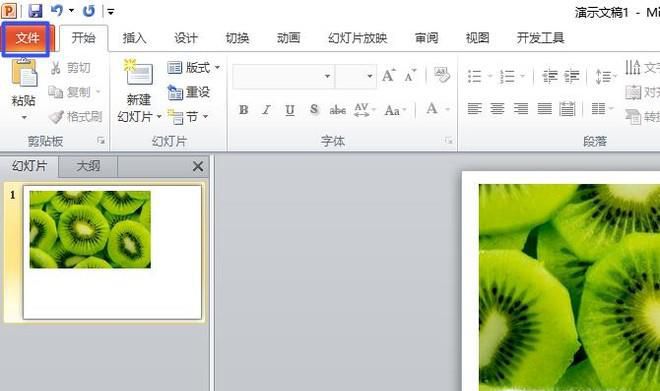Click the clear formatting icon
Viewport: 660px width, 391px height.
click(442, 75)
